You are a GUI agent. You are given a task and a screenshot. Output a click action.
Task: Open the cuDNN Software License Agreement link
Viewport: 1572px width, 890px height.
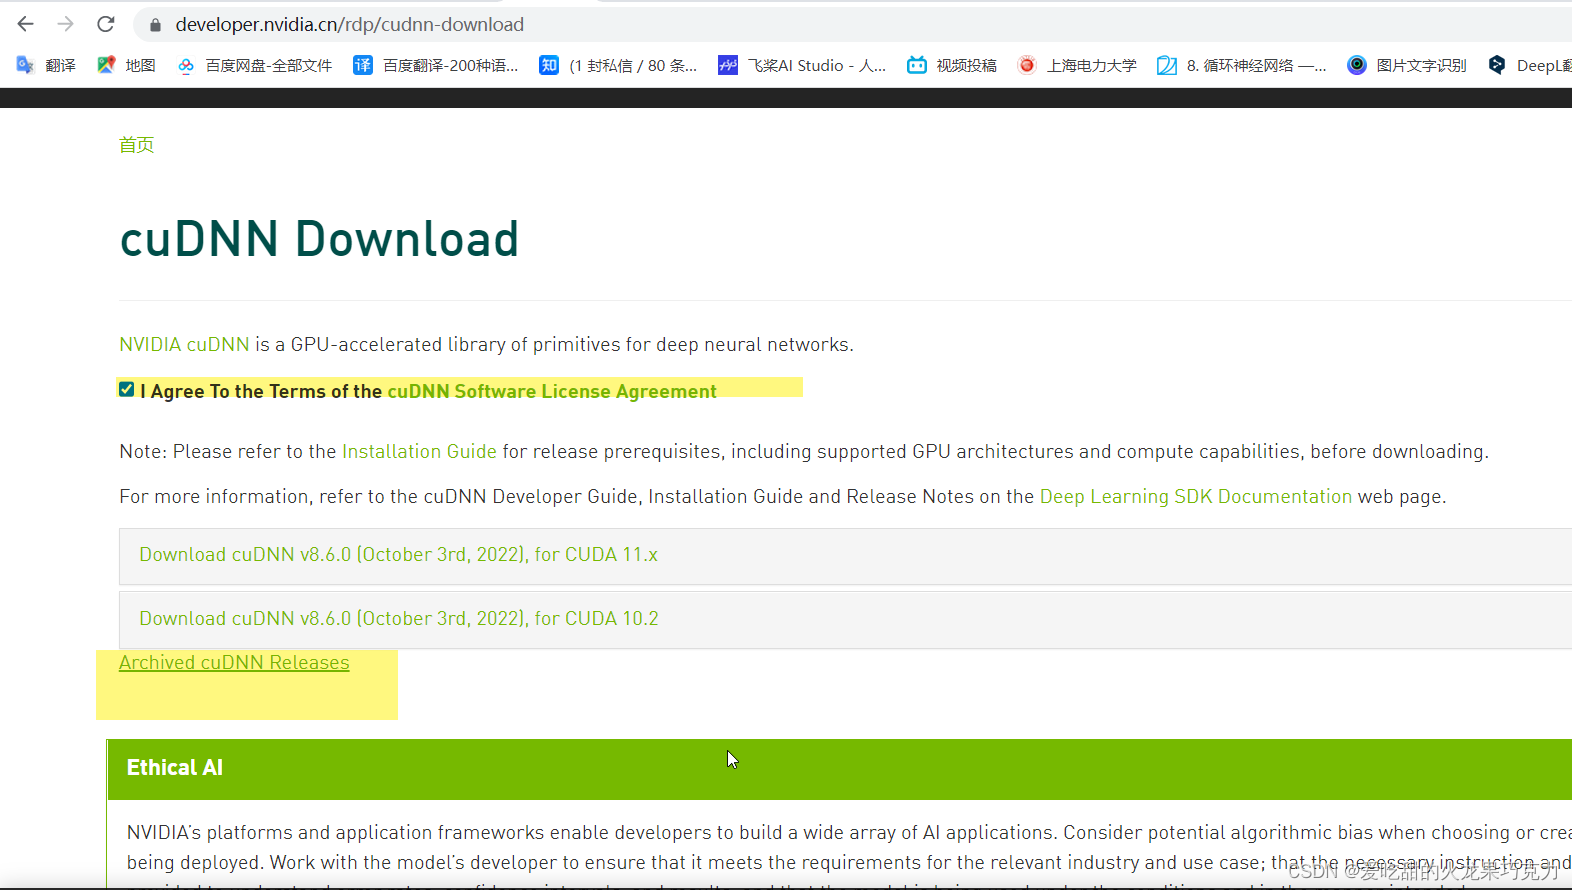(x=552, y=391)
